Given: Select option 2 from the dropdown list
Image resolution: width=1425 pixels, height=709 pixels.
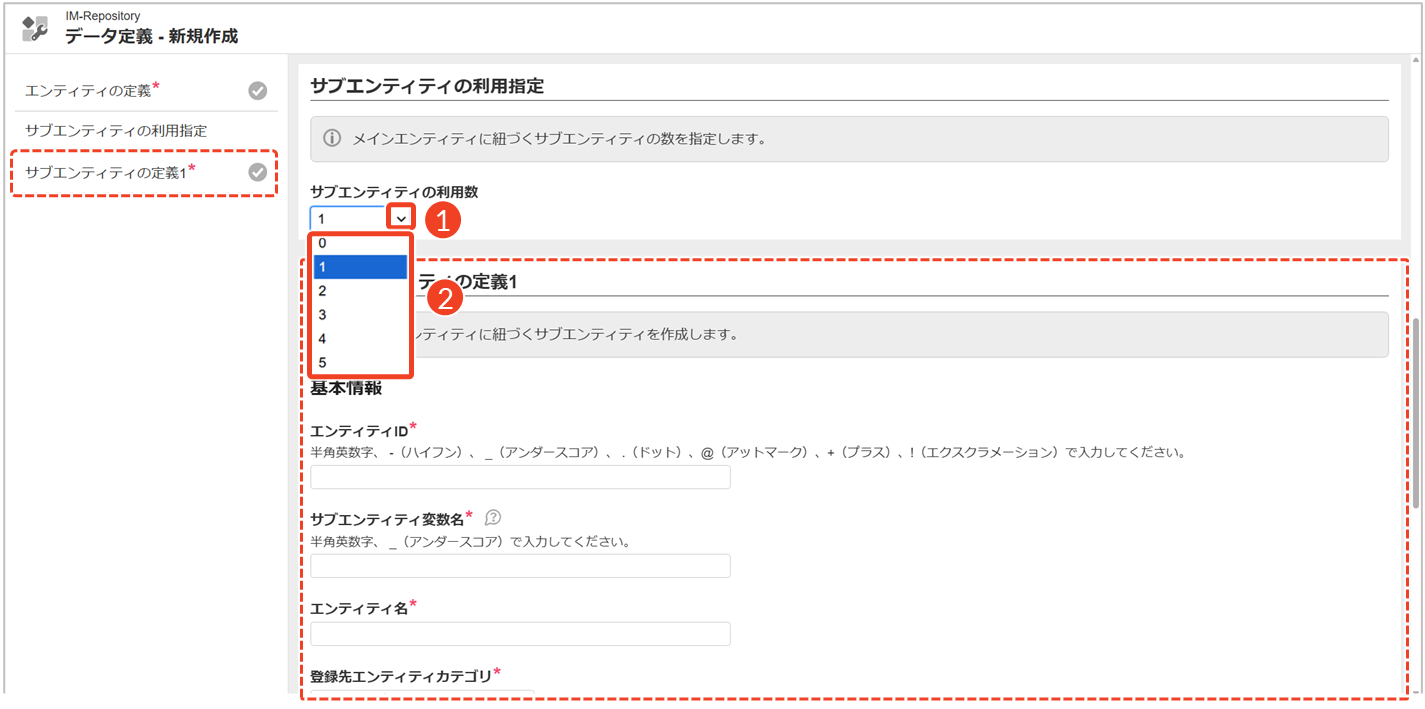Looking at the screenshot, I should tap(360, 291).
